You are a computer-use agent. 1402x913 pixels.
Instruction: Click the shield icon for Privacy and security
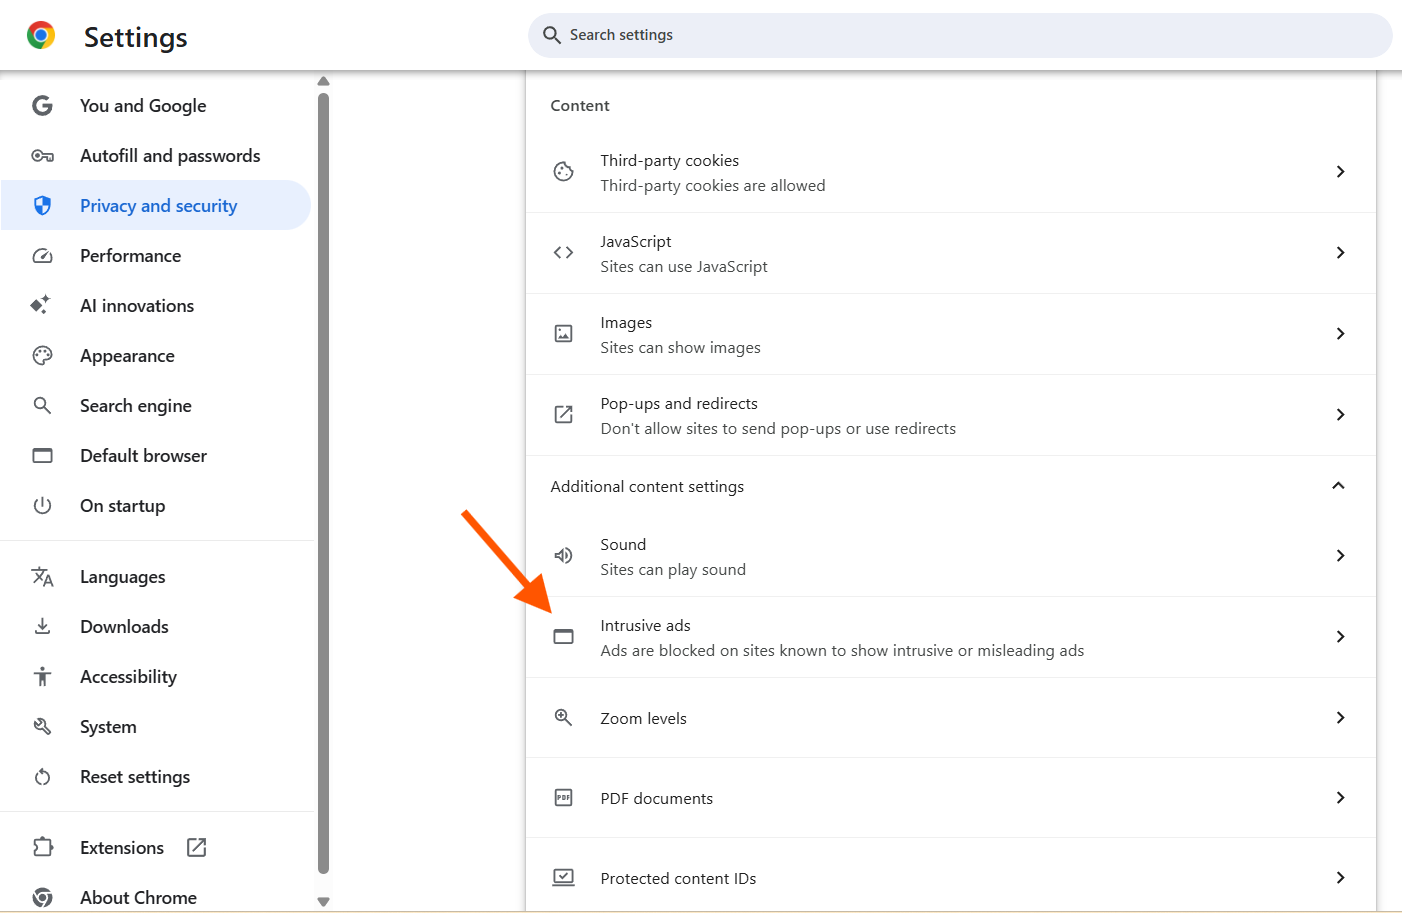(x=42, y=206)
